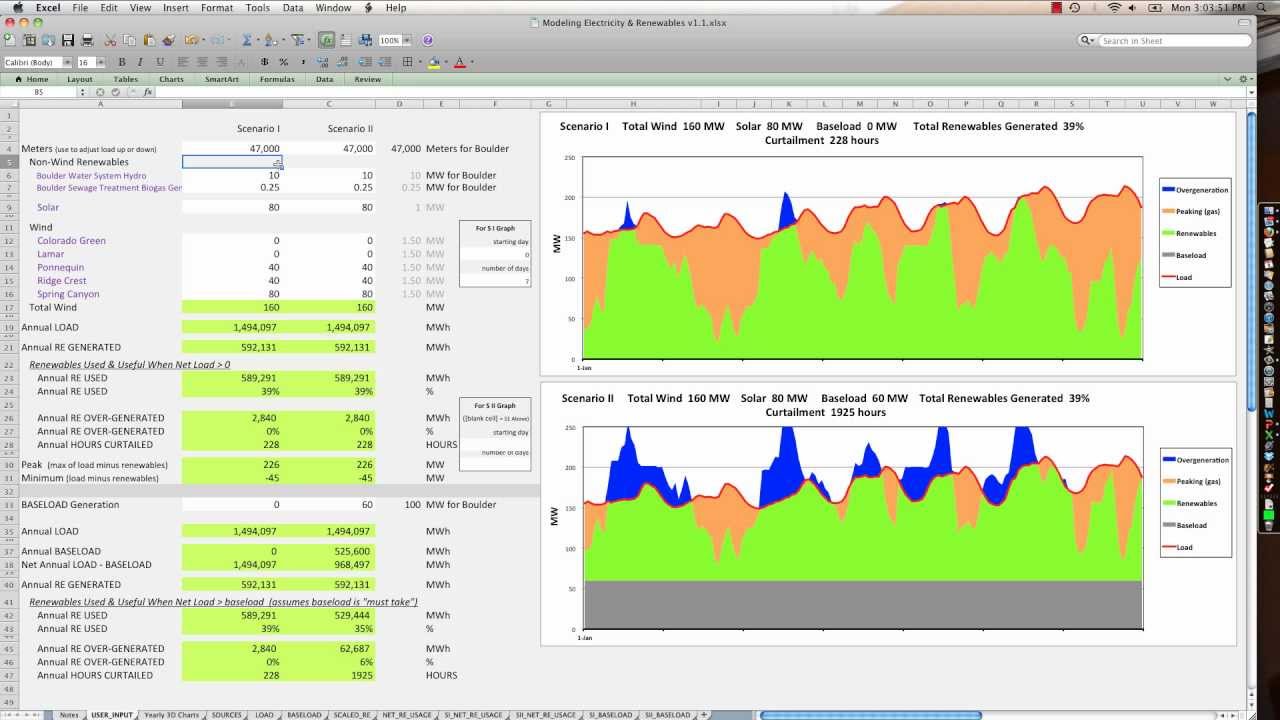
Task: Click the Save floppy disk icon
Action: [68, 40]
